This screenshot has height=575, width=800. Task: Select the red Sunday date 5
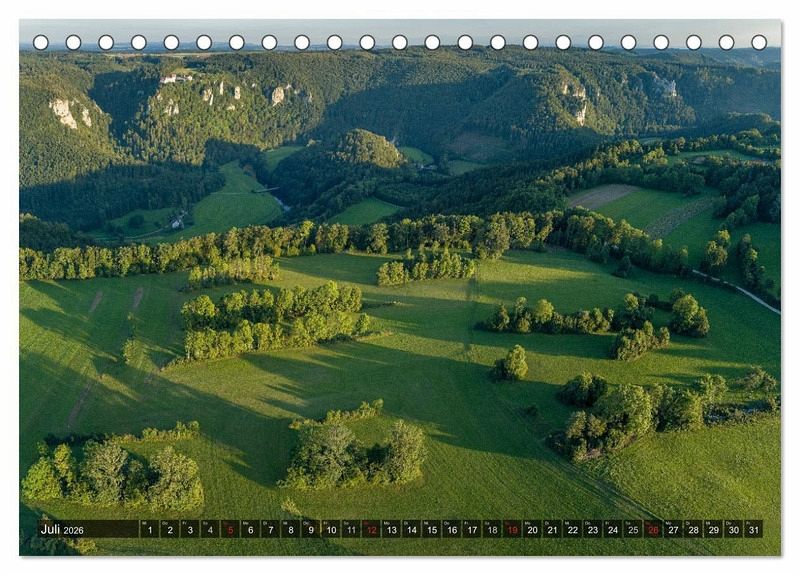click(x=230, y=529)
